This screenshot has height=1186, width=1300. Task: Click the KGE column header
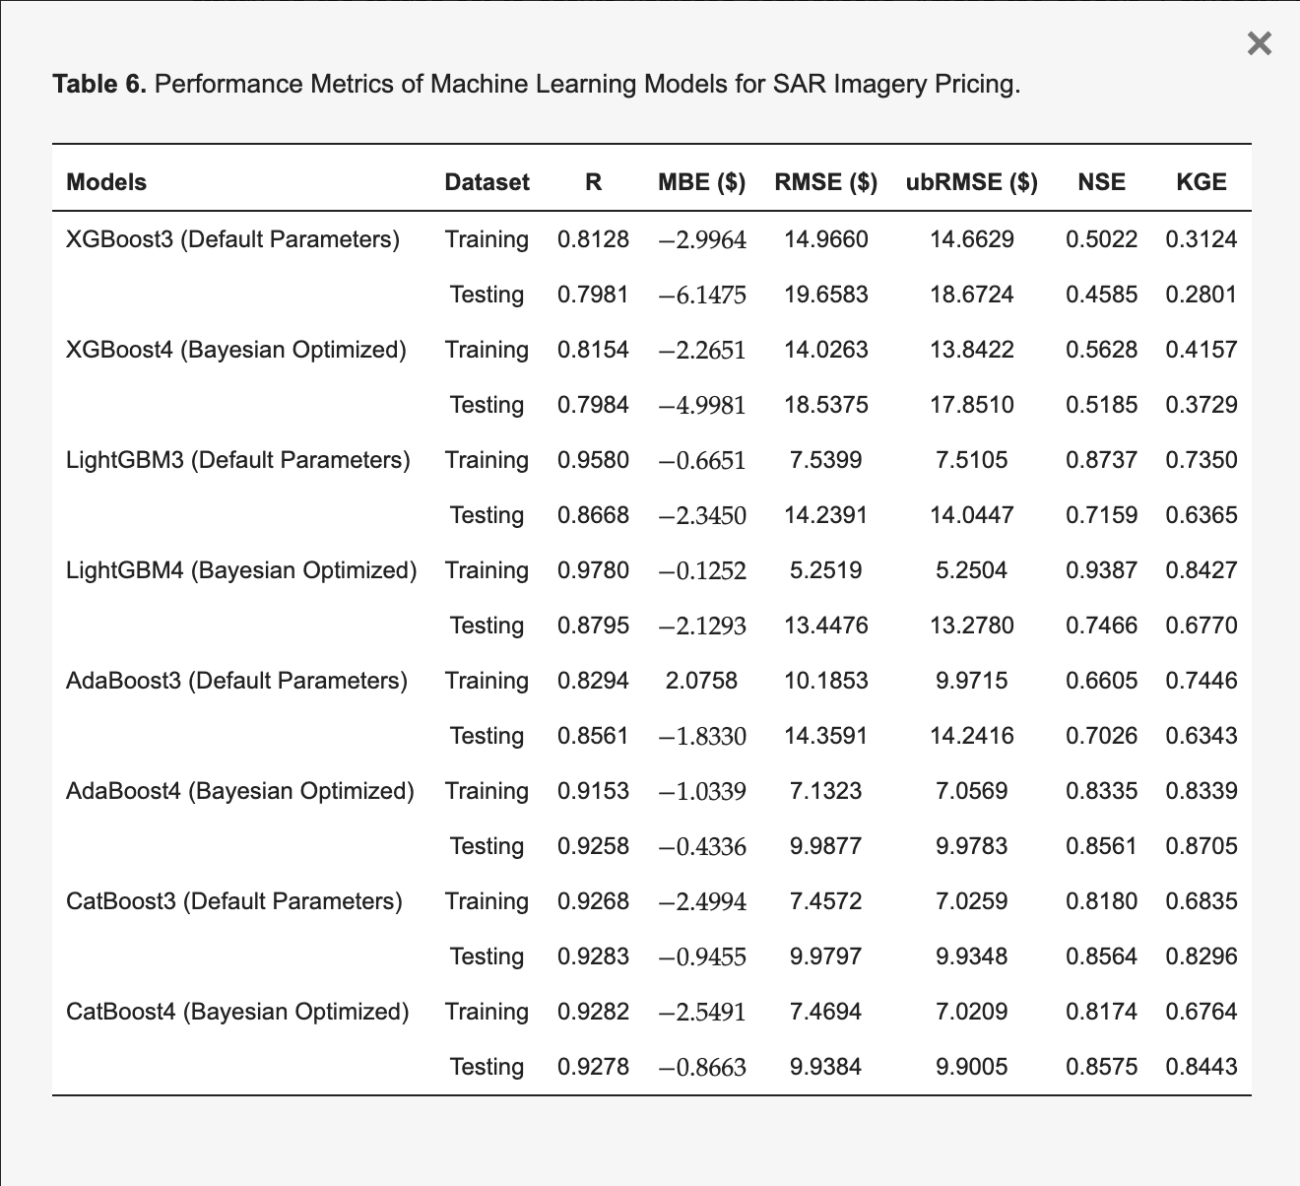1201,182
